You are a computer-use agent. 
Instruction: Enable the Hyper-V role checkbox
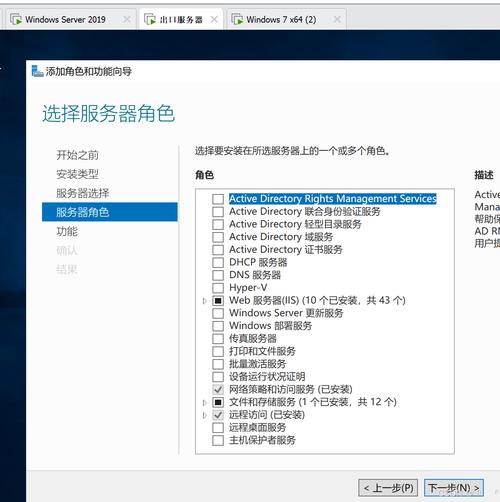[x=218, y=288]
